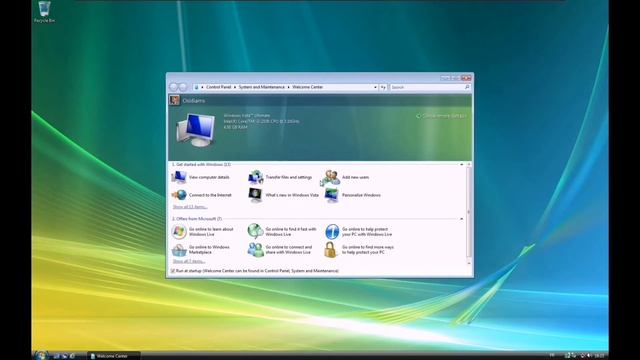Screen dimensions: 640x360
Task: Select Welcome Center in the breadcrumb
Action: pos(307,87)
